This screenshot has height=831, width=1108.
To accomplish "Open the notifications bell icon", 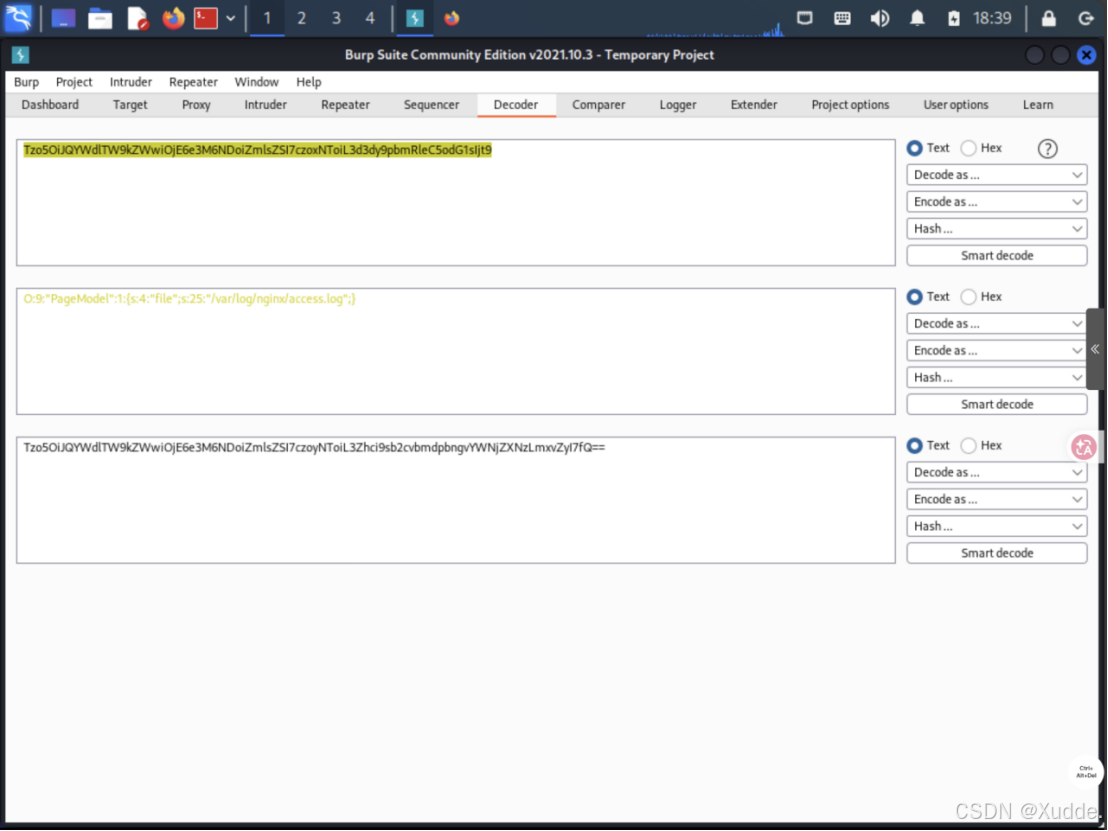I will 917,18.
